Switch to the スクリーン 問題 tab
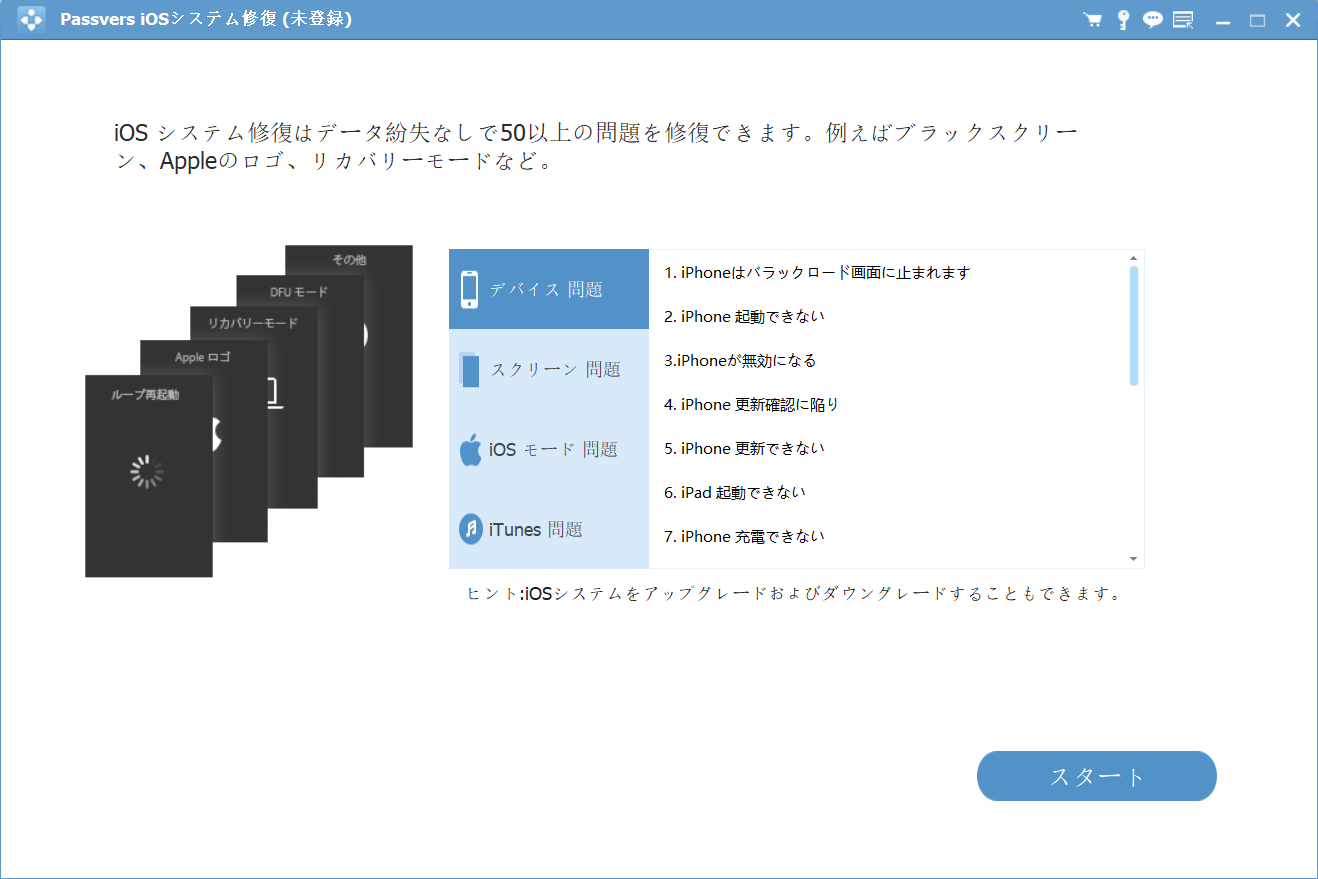Viewport: 1318px width, 879px height. [549, 369]
